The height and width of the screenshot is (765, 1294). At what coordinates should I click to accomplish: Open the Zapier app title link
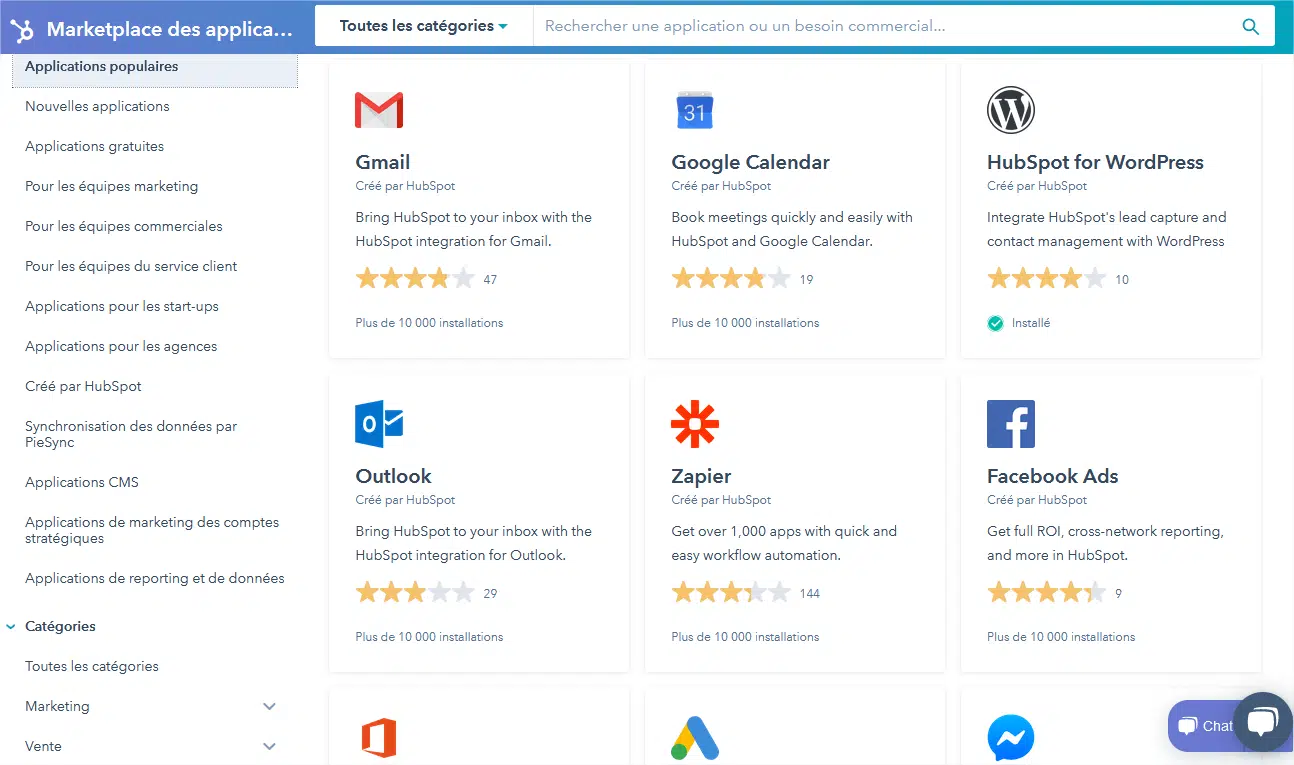(701, 476)
